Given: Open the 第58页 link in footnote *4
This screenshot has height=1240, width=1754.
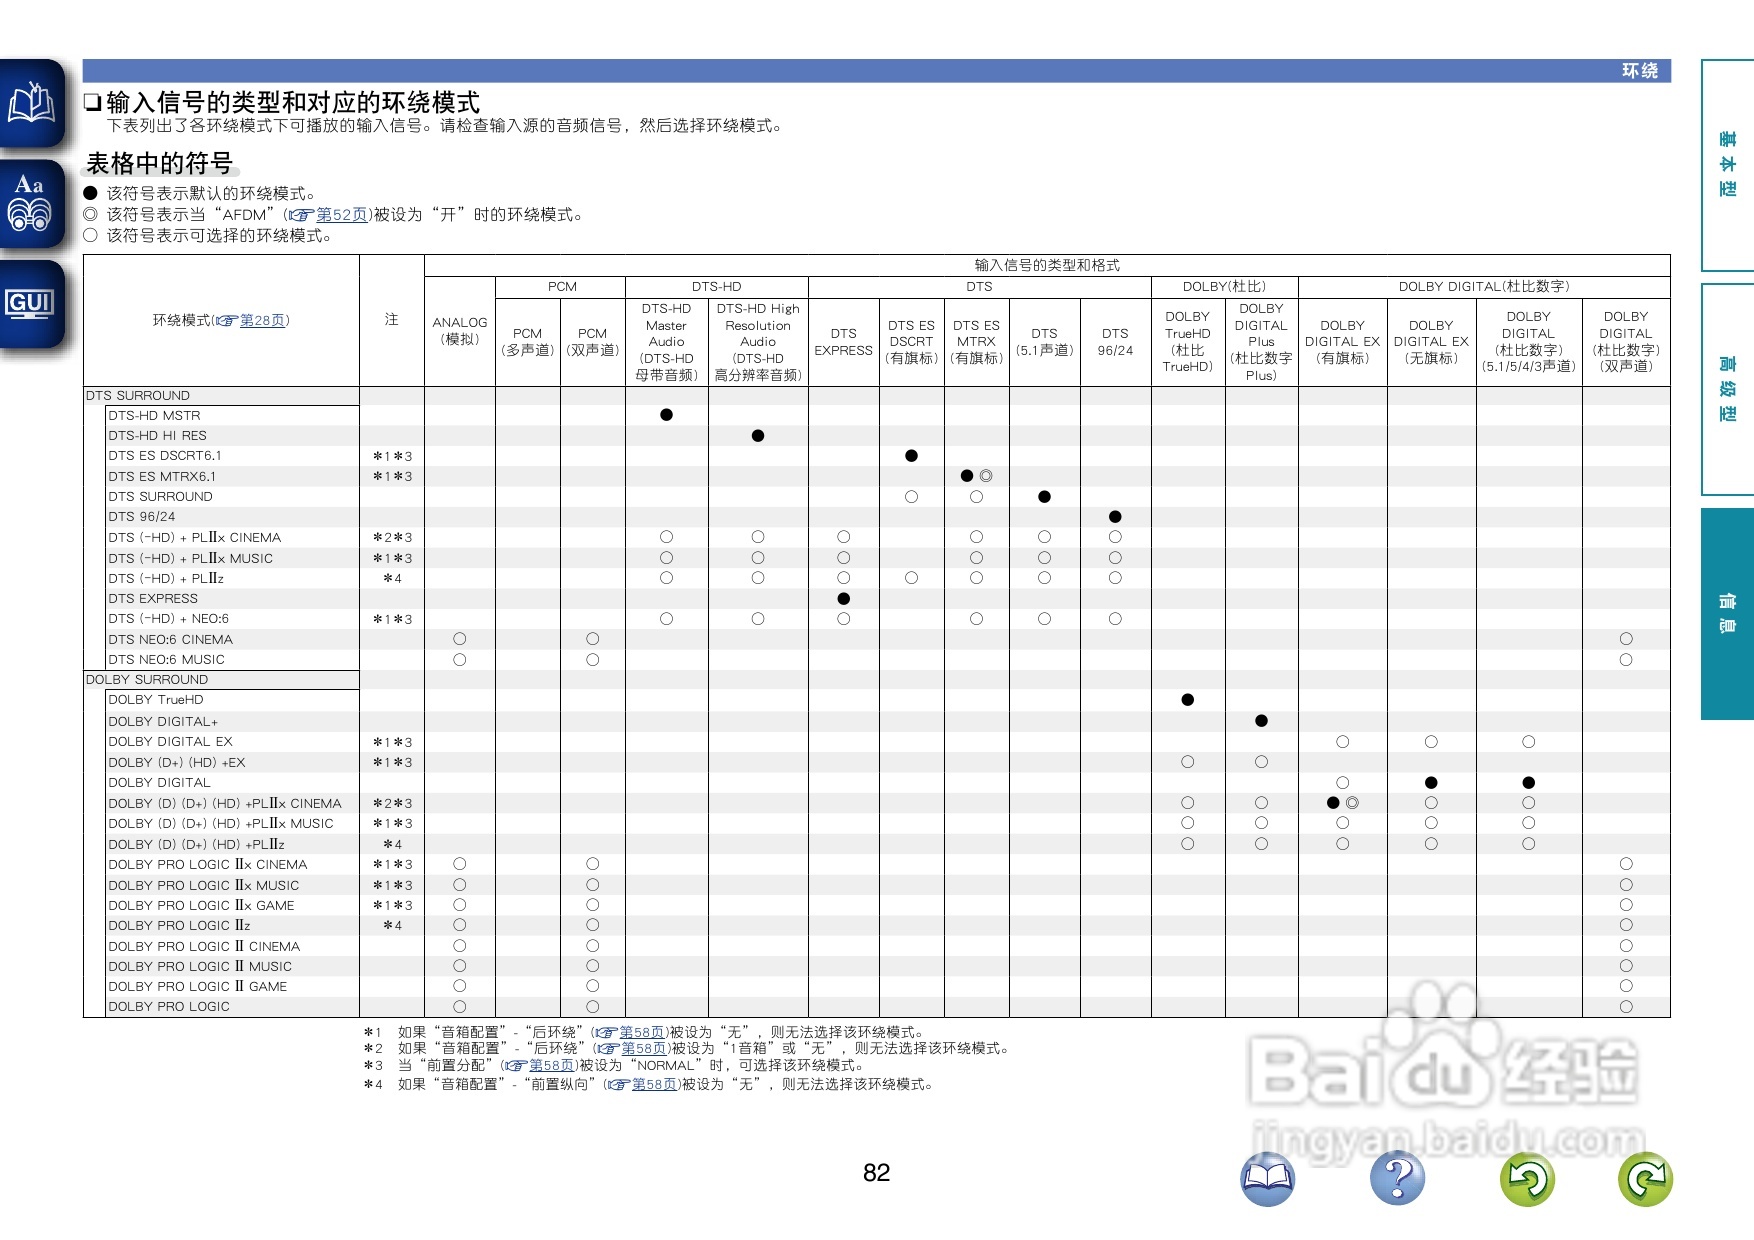Looking at the screenshot, I should pos(655,1084).
